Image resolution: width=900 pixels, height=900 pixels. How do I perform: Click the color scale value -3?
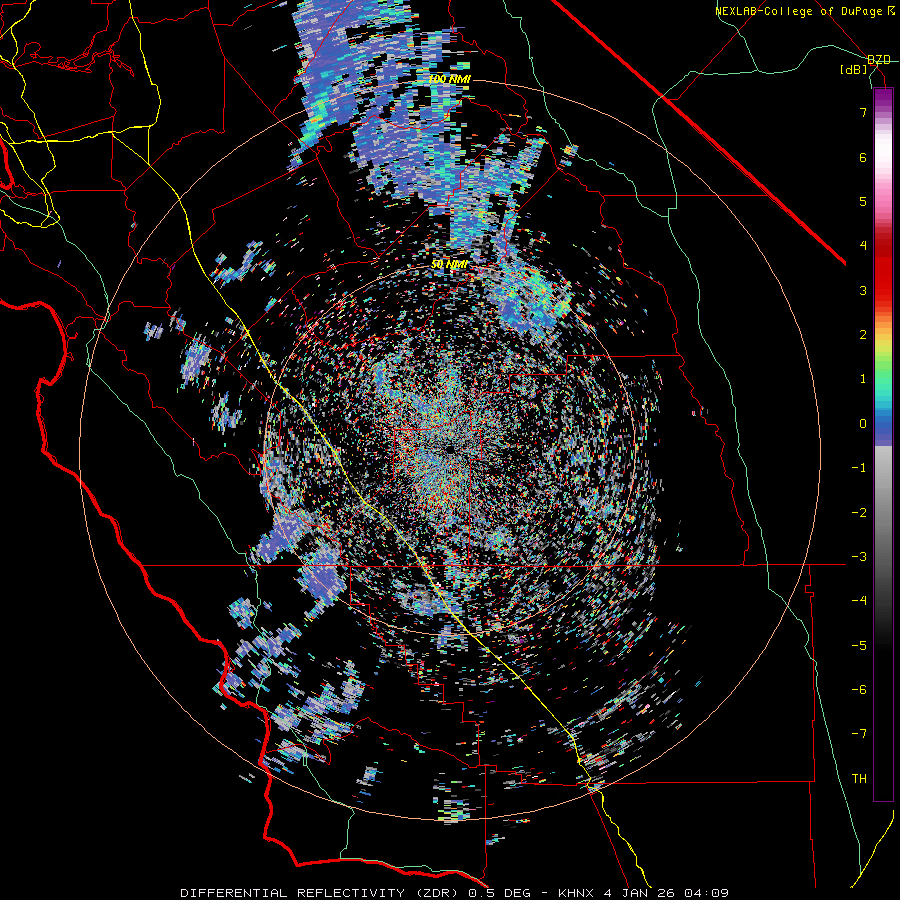pyautogui.click(x=859, y=557)
